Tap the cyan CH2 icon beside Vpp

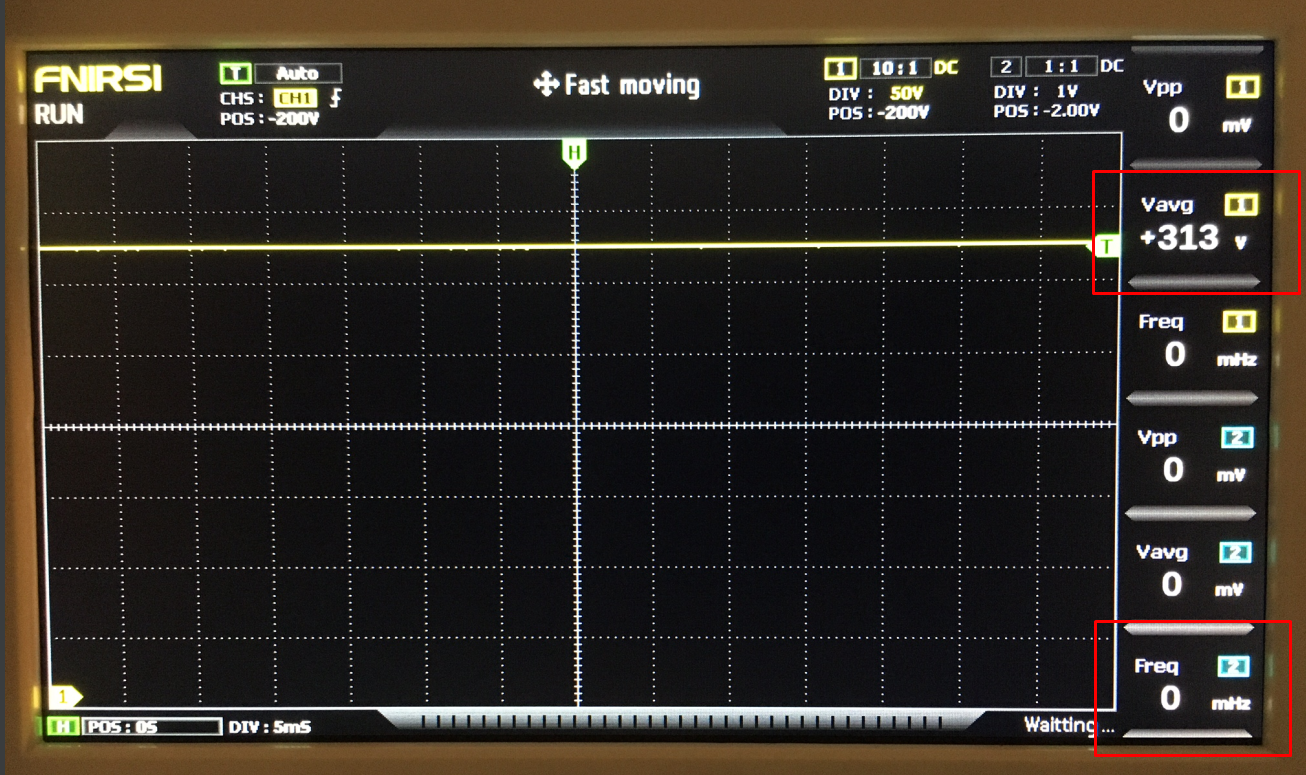(x=1237, y=438)
